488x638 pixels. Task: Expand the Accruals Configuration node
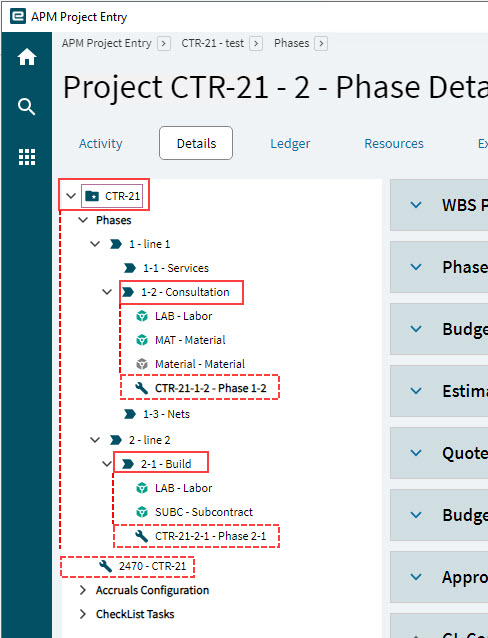point(83,590)
